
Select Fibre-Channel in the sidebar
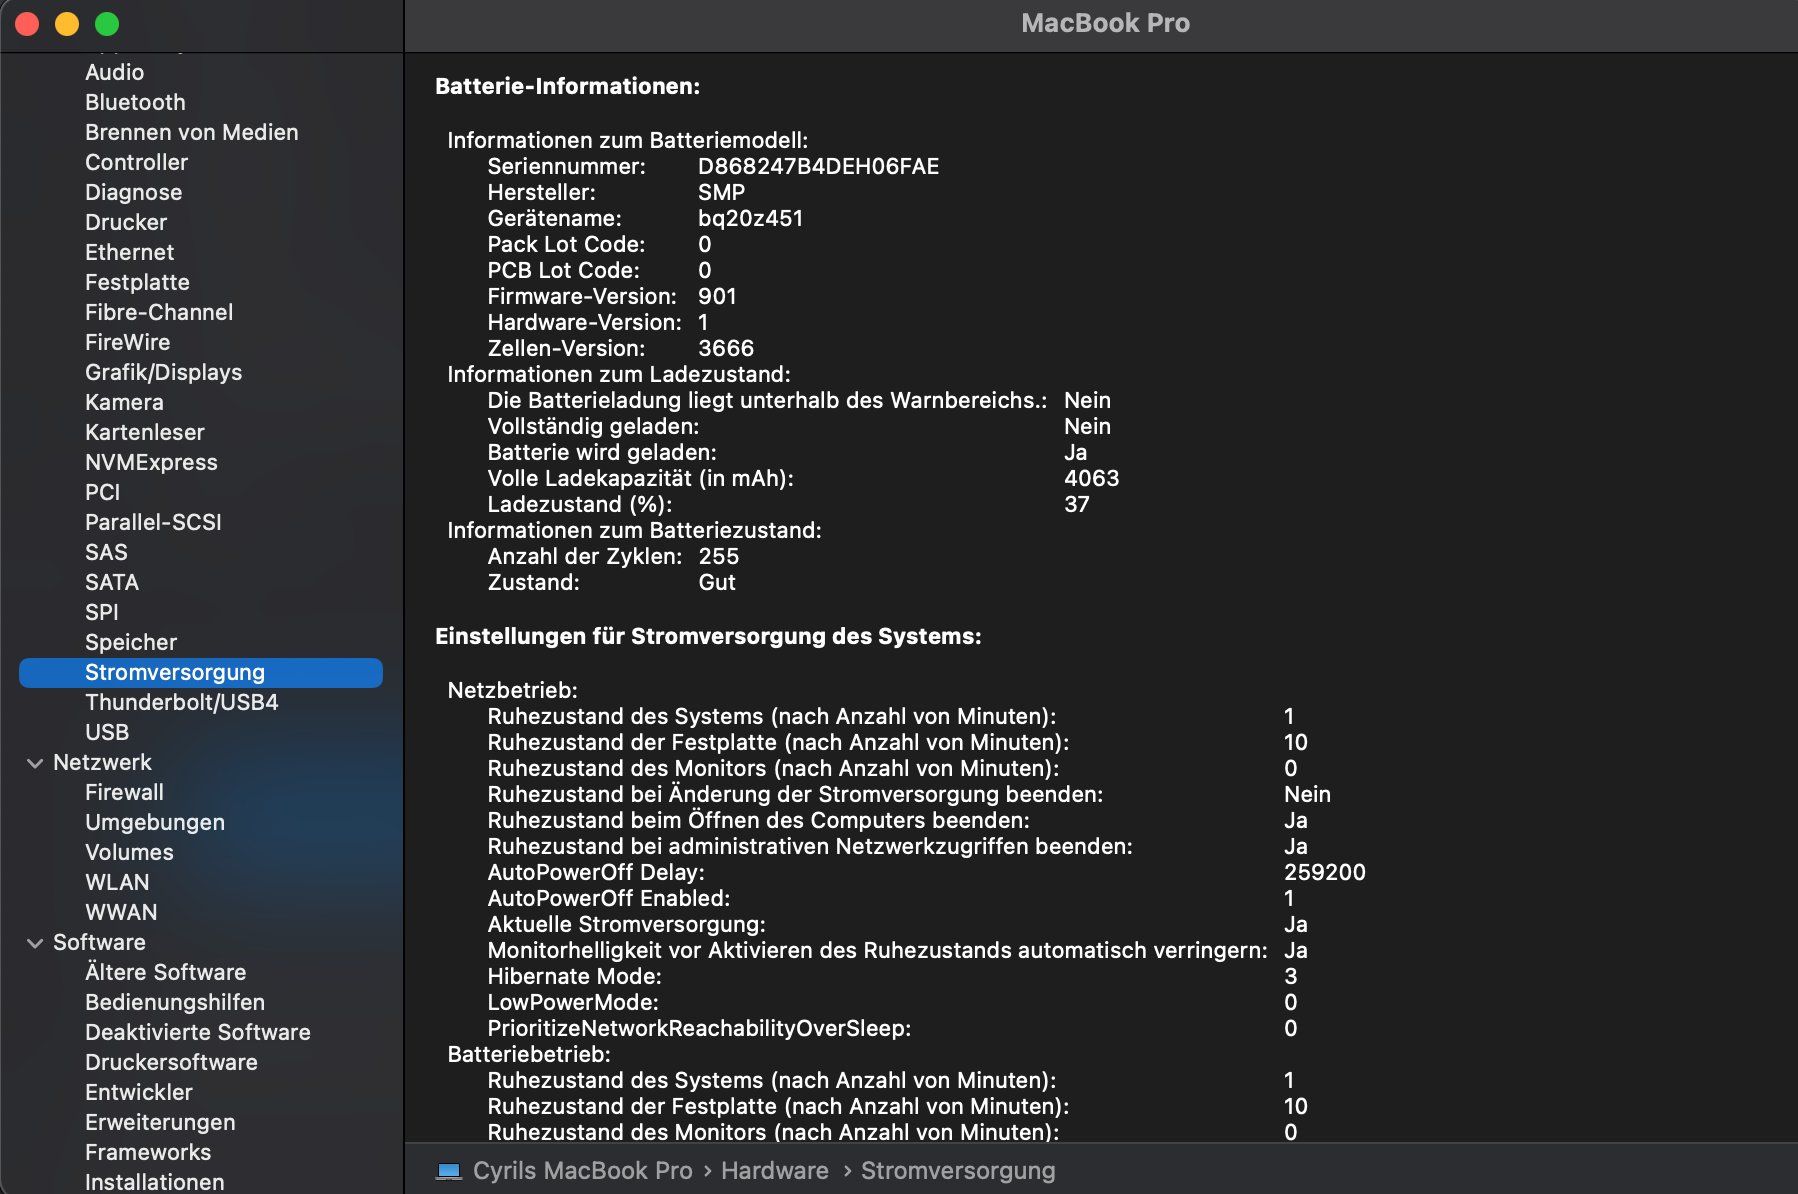tap(159, 312)
